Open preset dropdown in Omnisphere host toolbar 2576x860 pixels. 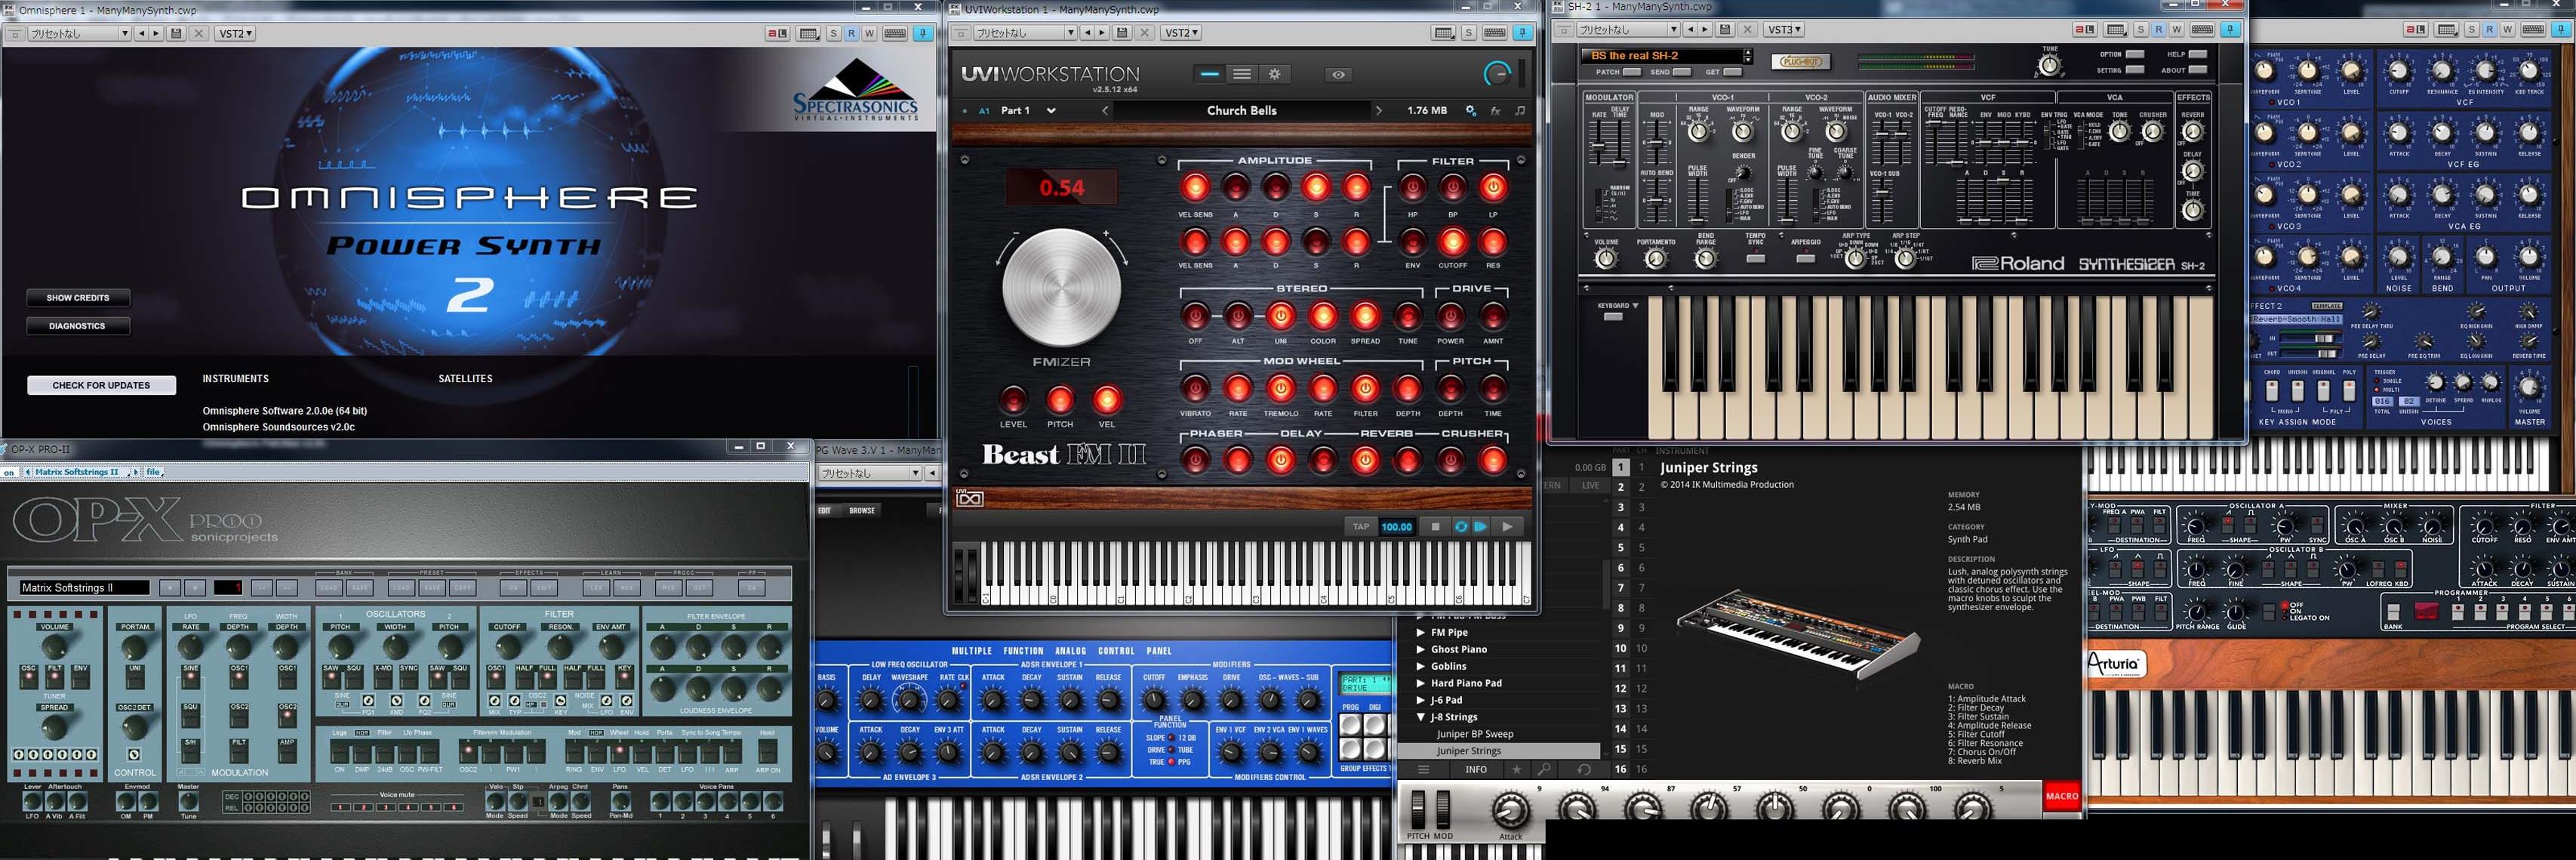pos(125,33)
